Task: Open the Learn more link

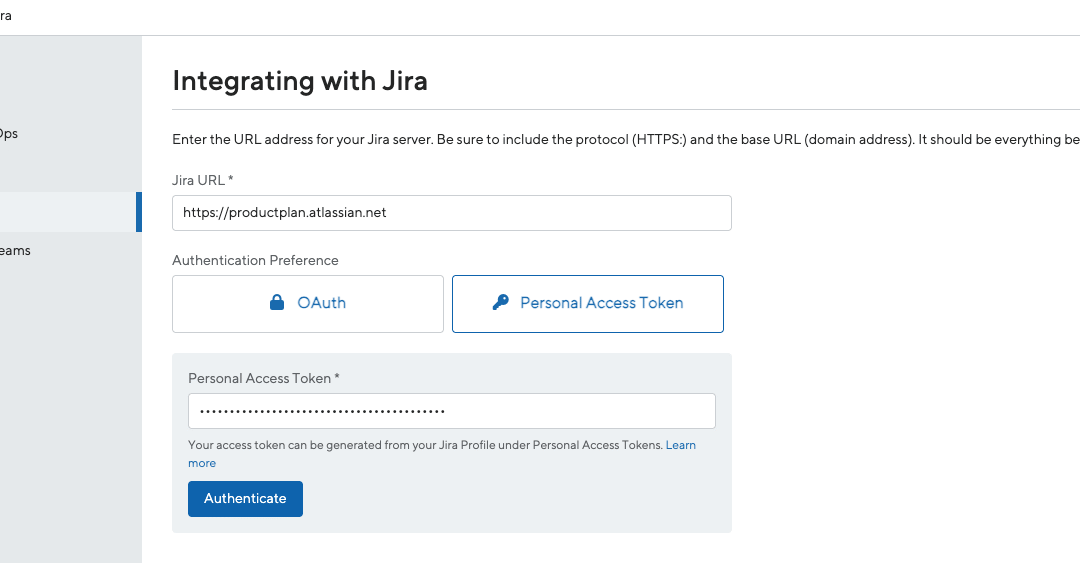Action: pos(681,445)
